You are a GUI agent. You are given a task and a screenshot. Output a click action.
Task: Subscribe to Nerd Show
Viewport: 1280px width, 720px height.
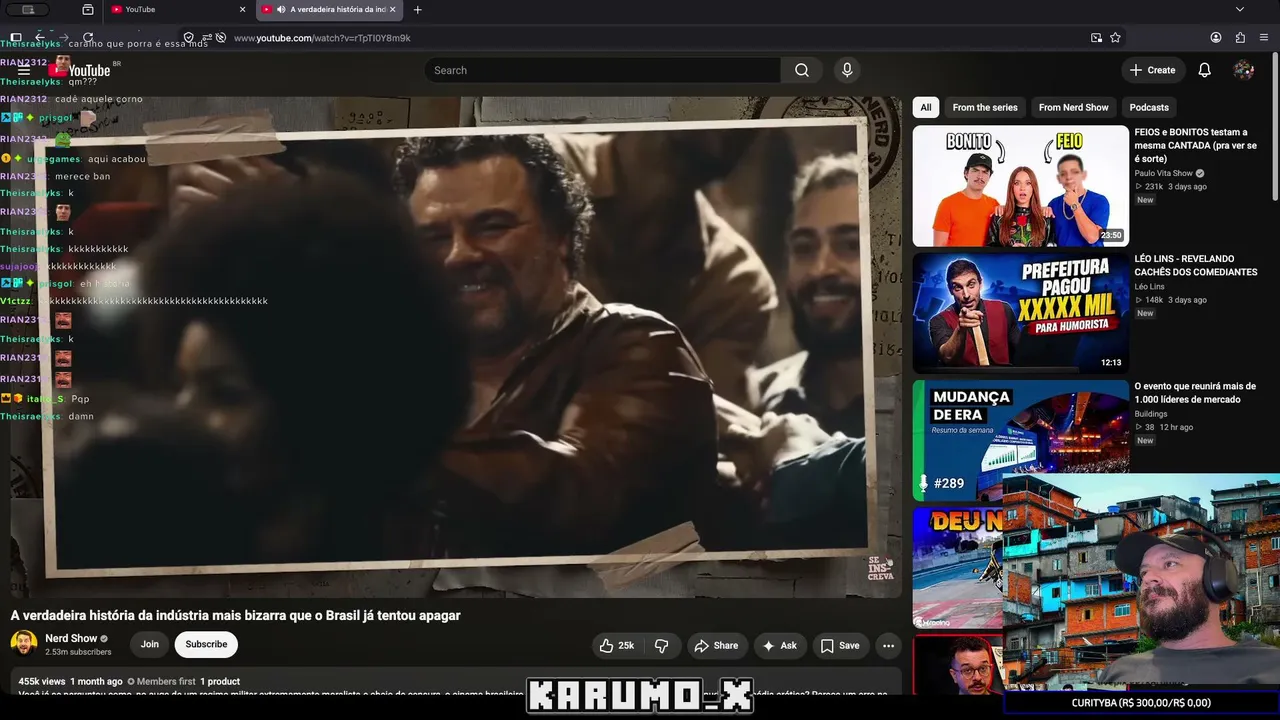(x=206, y=645)
